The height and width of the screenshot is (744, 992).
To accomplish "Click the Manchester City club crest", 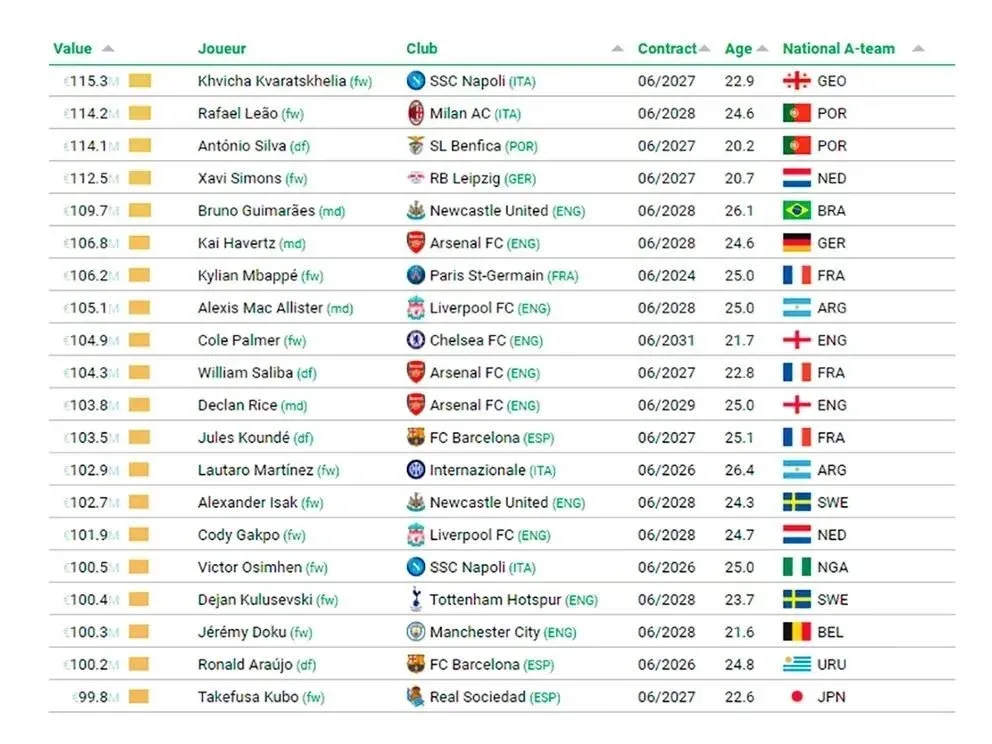I will pyautogui.click(x=416, y=632).
